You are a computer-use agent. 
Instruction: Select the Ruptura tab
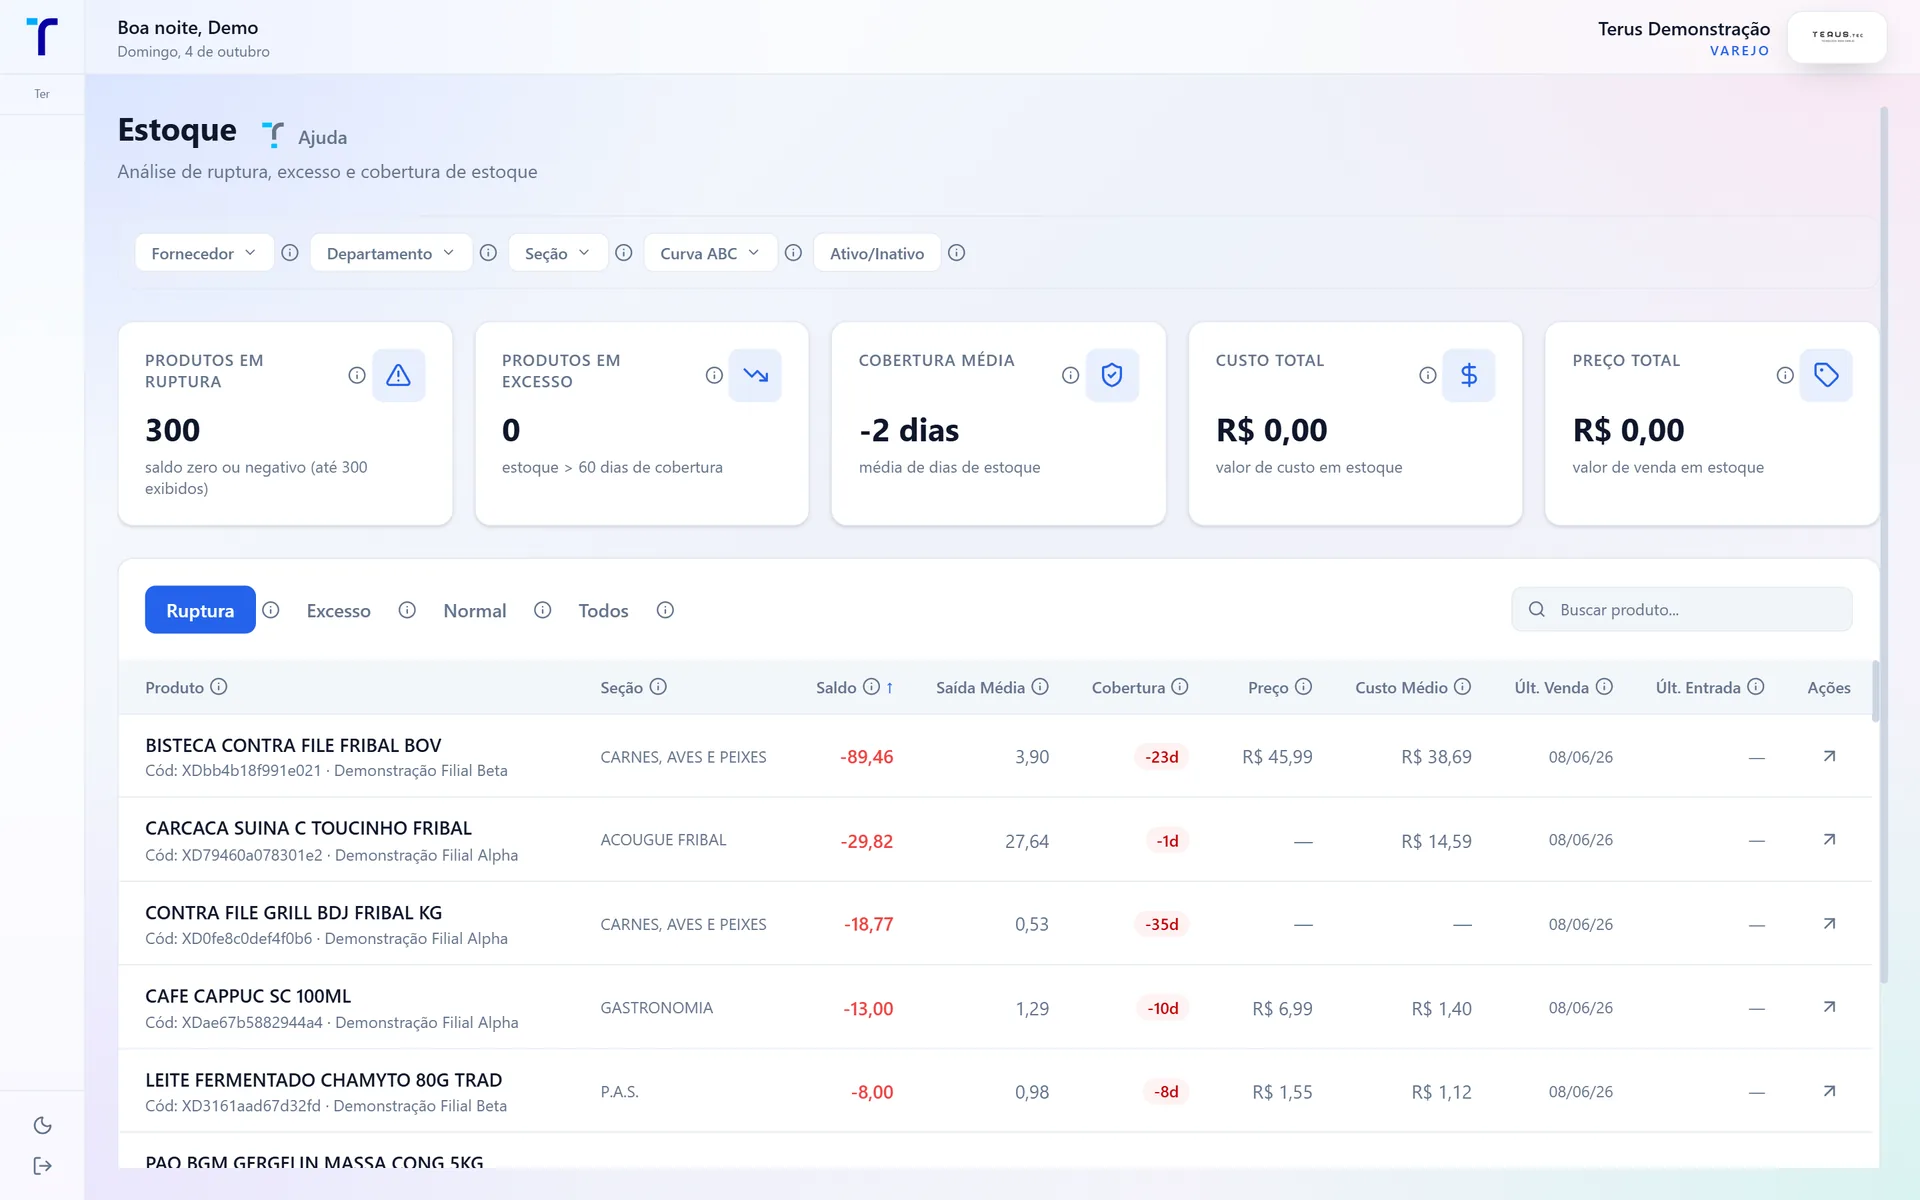(200, 610)
